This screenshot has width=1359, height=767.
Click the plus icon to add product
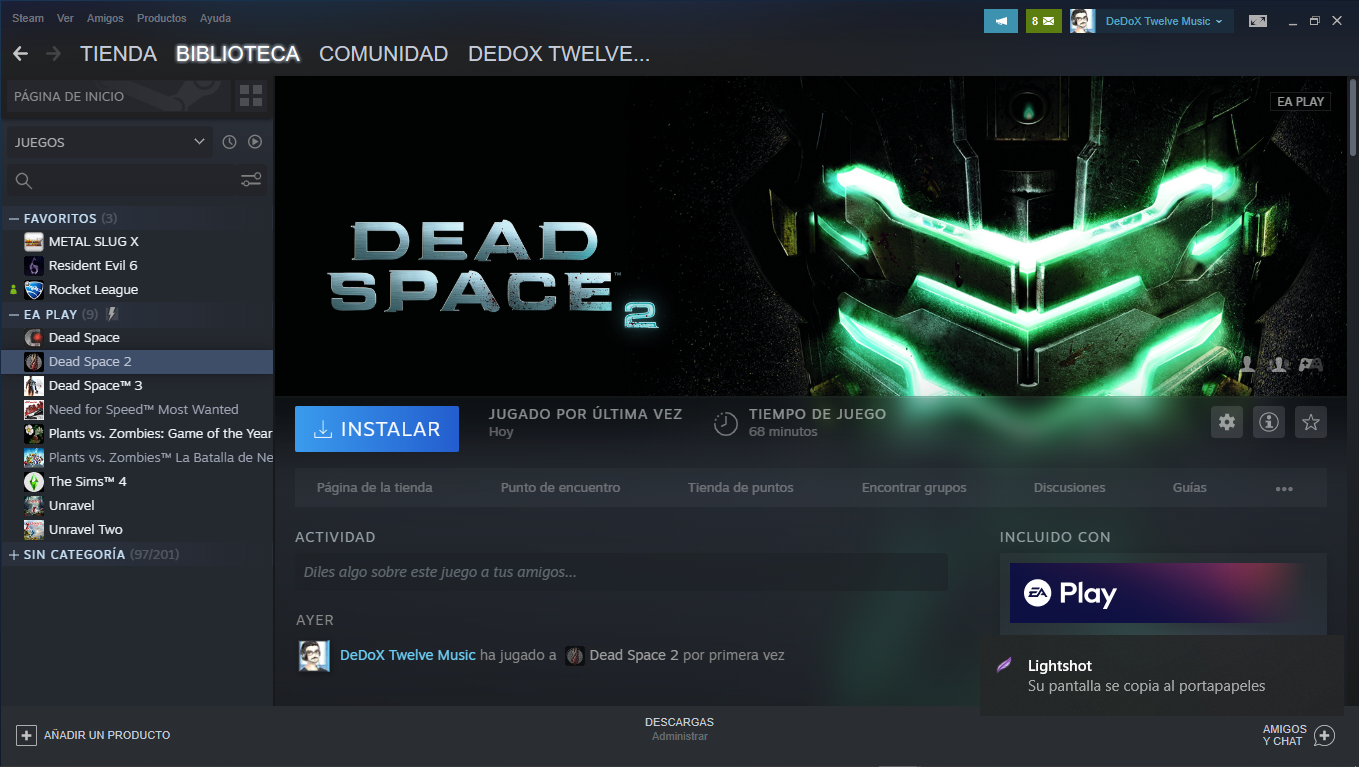pos(26,735)
